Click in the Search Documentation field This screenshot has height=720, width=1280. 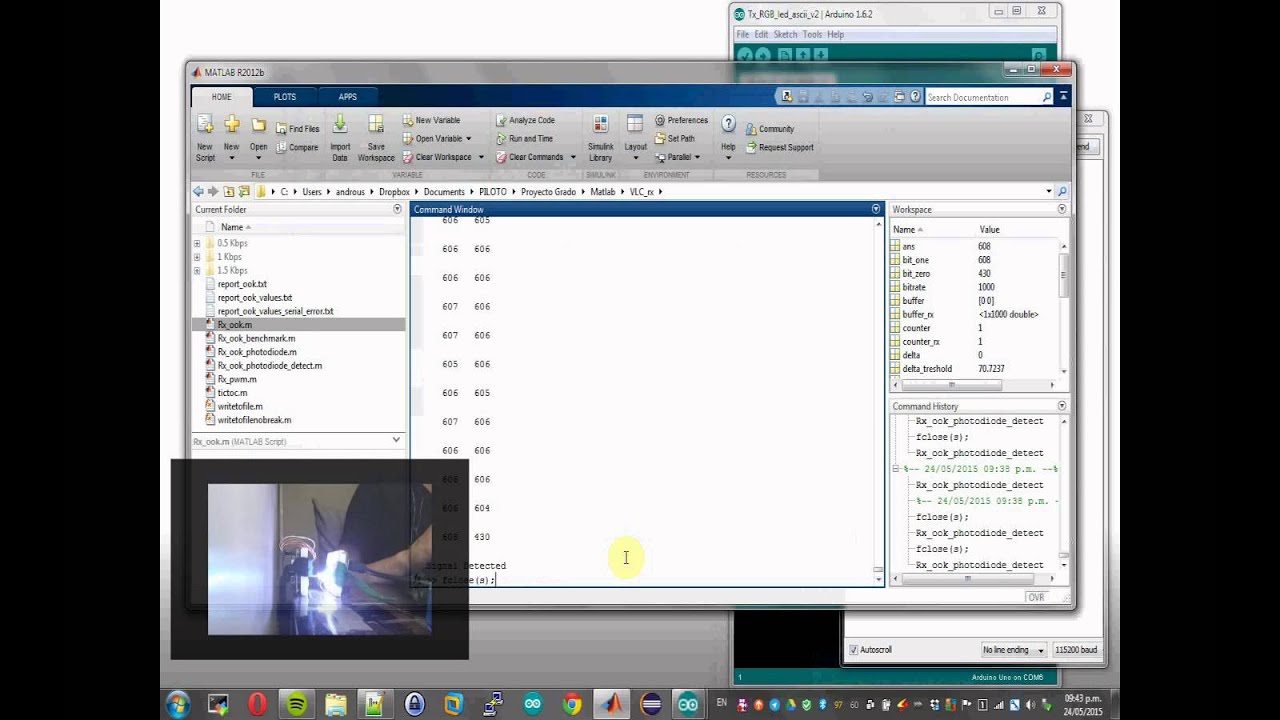coord(983,97)
